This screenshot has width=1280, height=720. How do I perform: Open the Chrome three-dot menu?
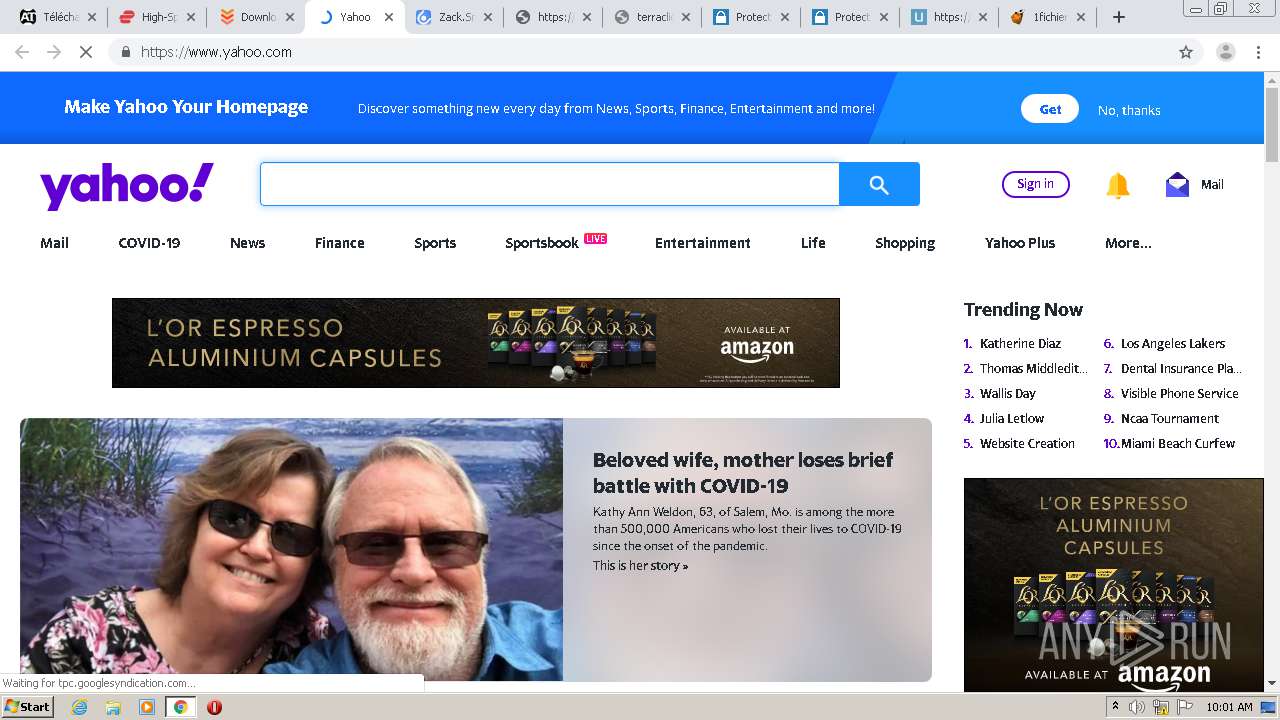coord(1259,52)
